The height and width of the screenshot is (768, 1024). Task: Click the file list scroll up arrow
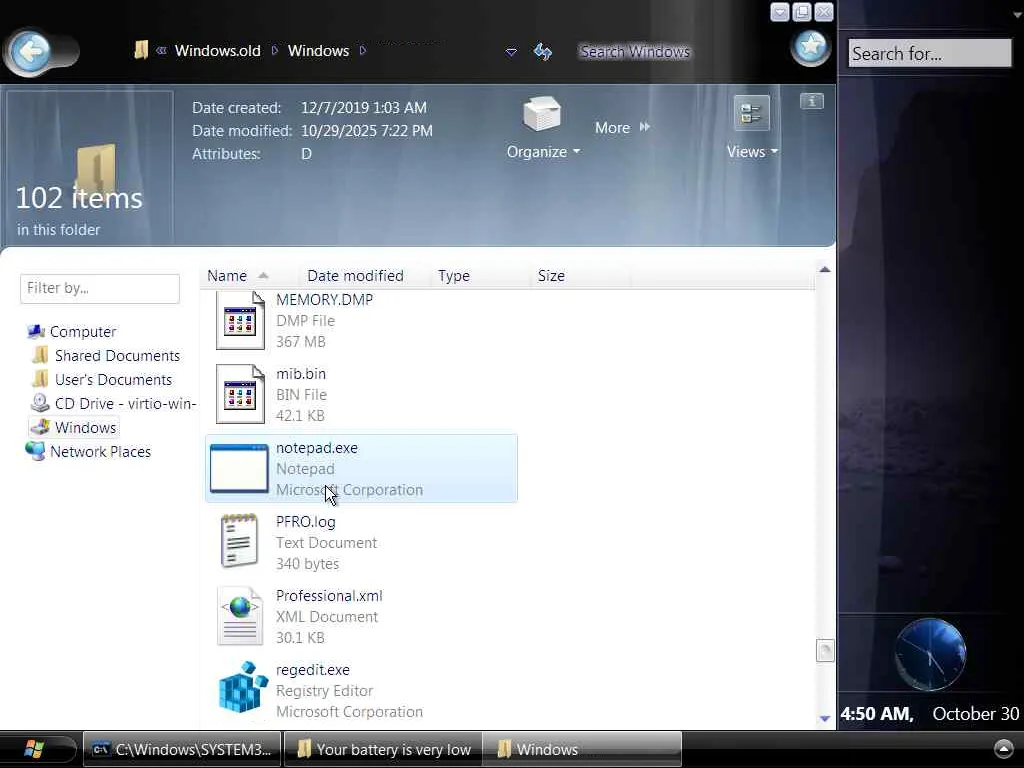[x=825, y=269]
